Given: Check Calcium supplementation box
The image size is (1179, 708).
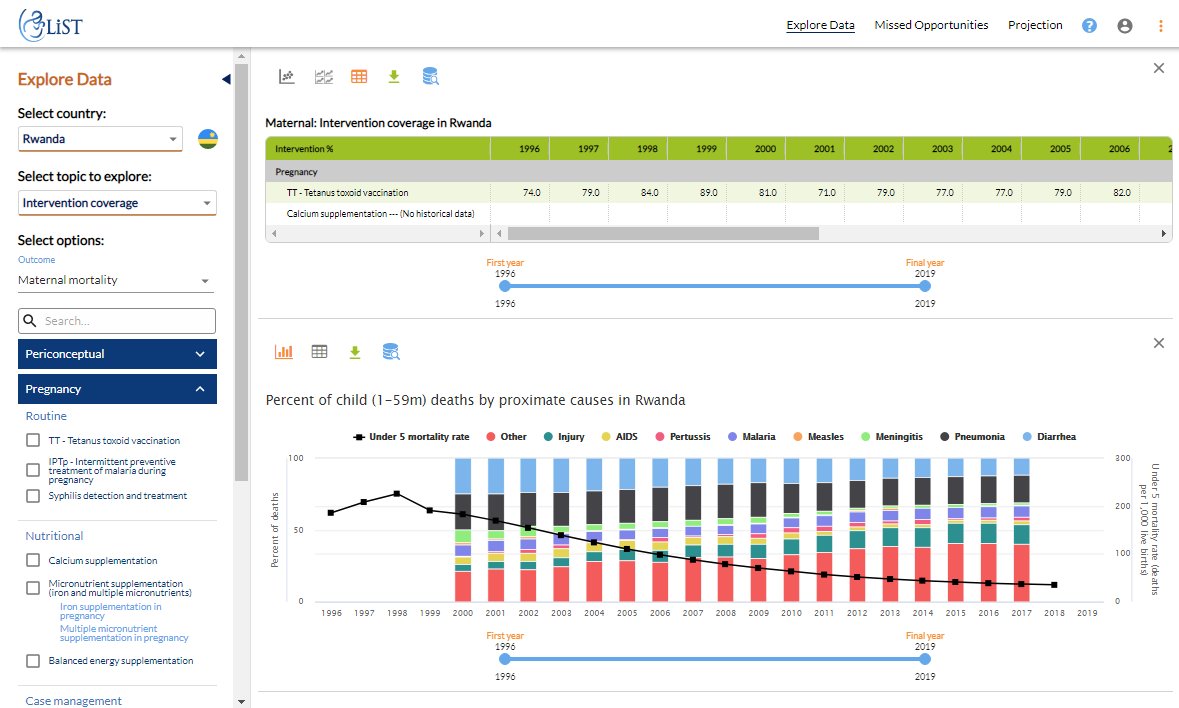Looking at the screenshot, I should [x=33, y=560].
